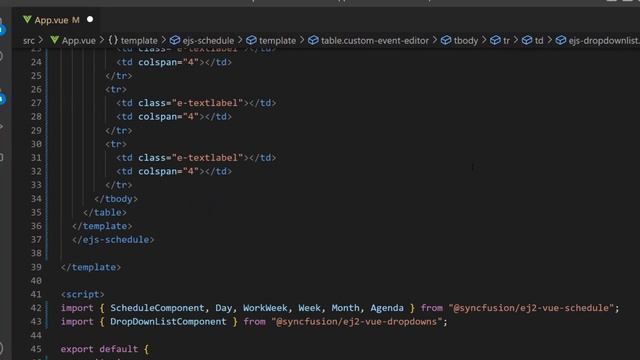
Task: Click cube icon beside td breadcrumb
Action: tap(527, 40)
